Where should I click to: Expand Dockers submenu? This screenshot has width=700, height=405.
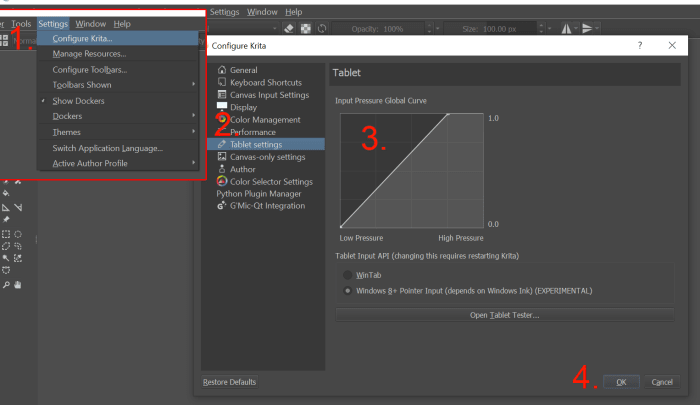(118, 116)
